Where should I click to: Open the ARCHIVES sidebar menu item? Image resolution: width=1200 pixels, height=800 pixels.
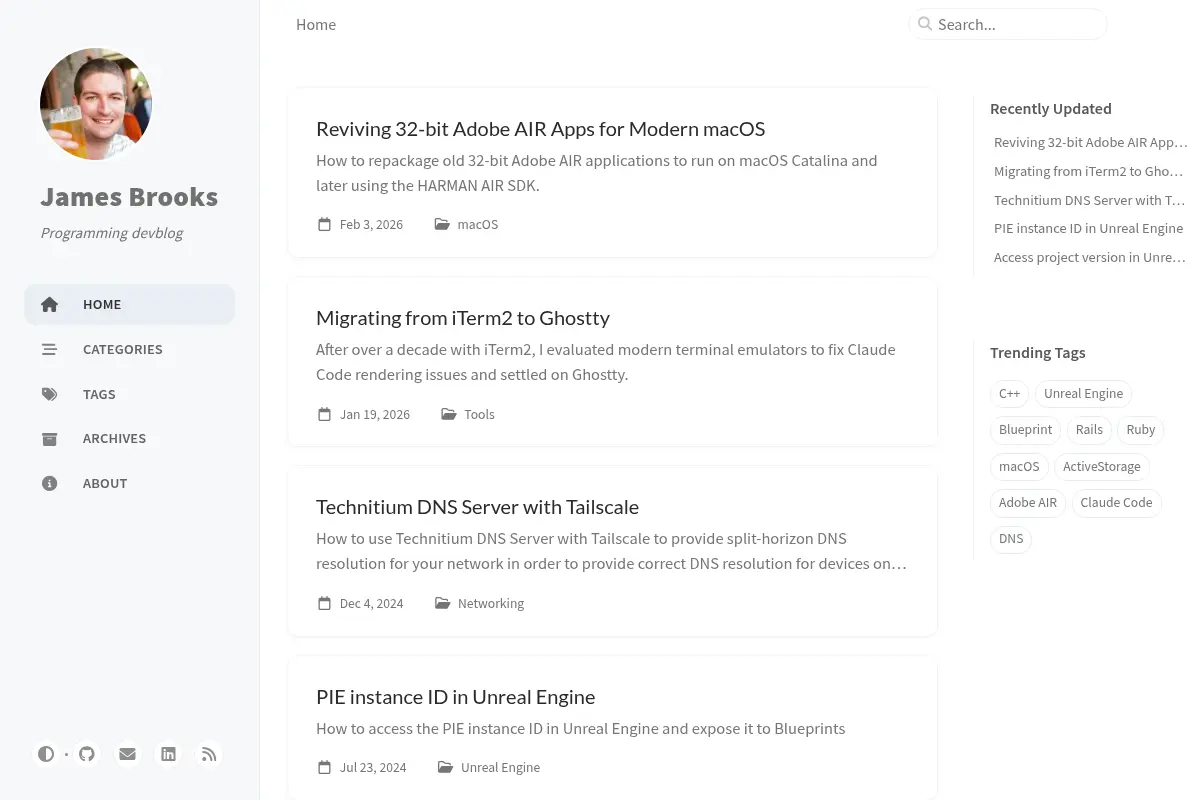click(x=129, y=438)
